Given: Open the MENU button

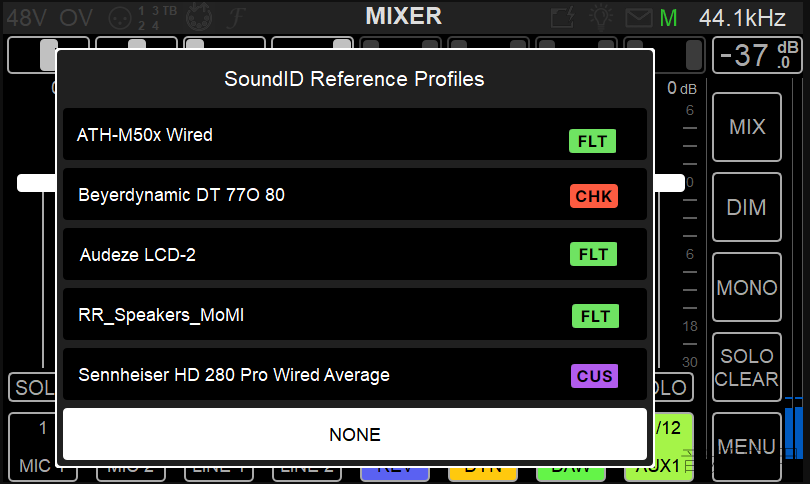Looking at the screenshot, I should [x=747, y=446].
